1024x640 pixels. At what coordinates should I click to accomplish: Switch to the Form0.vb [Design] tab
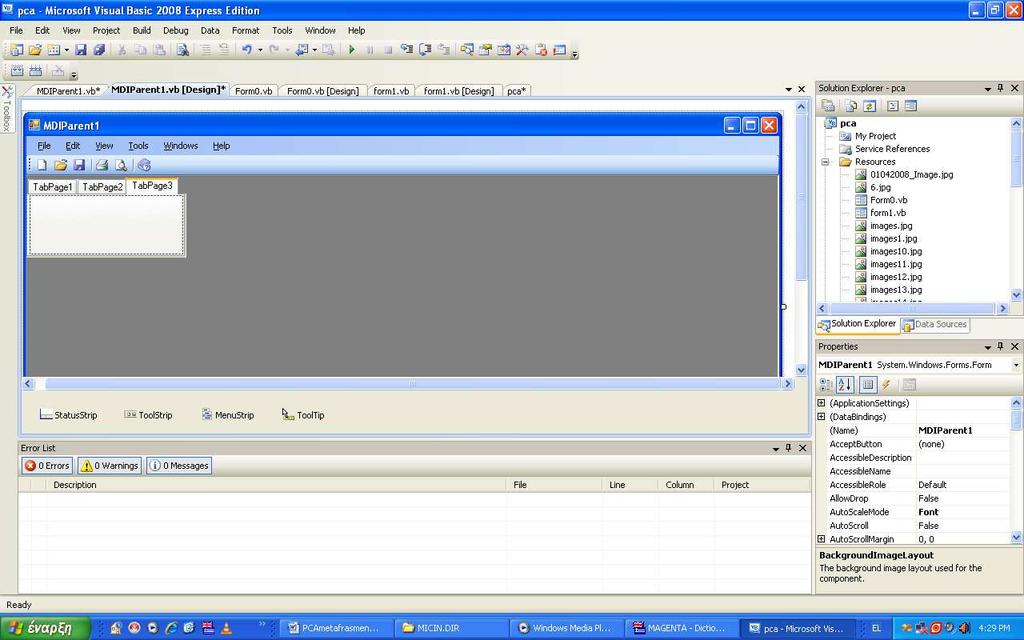(323, 91)
